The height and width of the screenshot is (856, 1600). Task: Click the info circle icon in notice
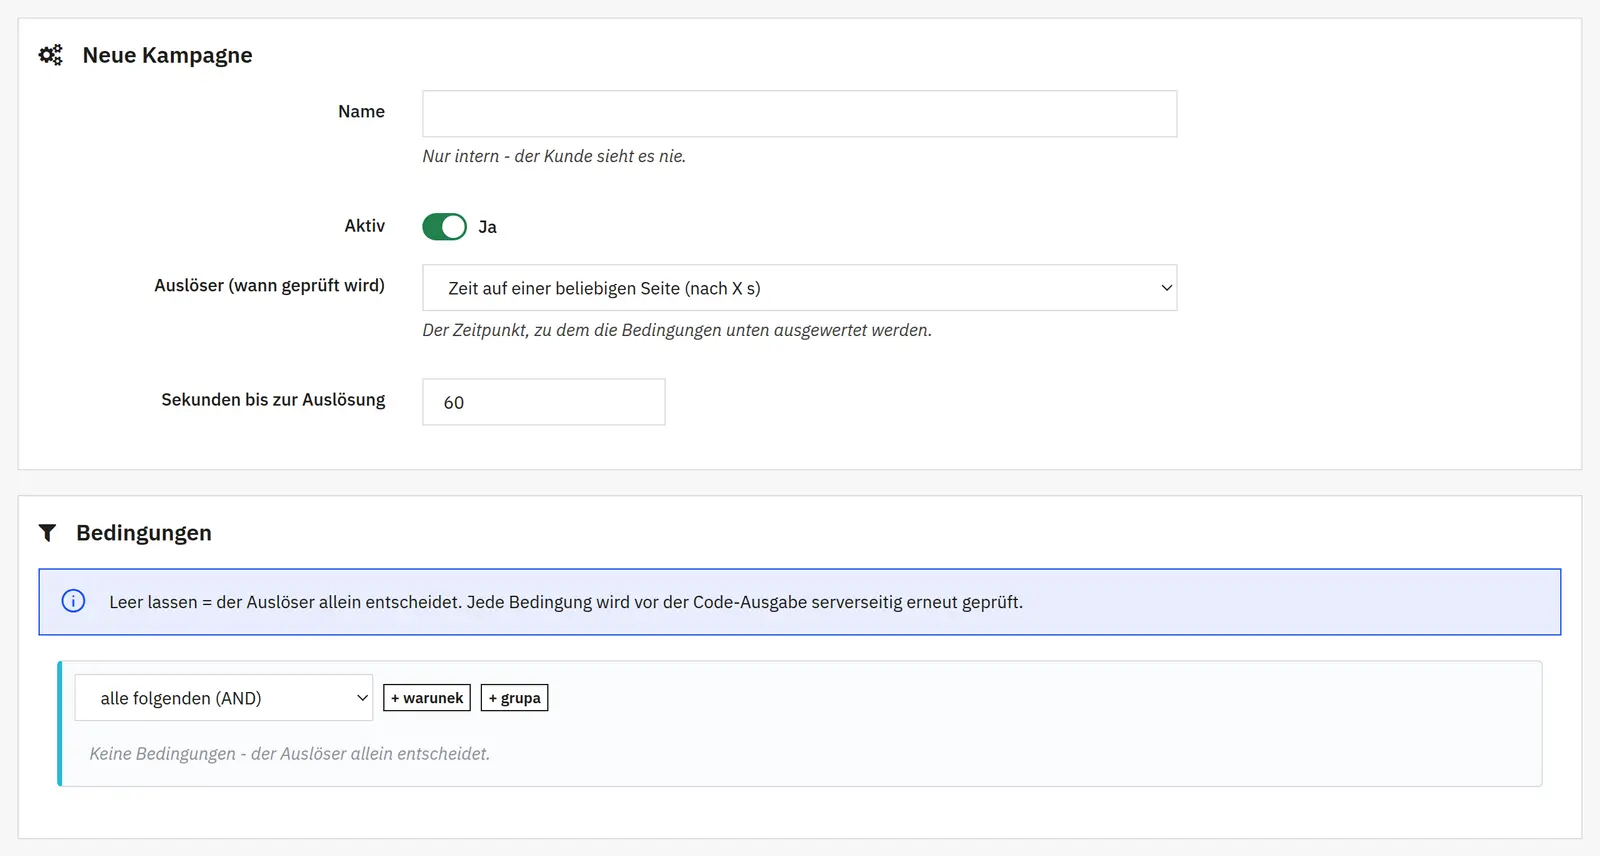click(x=73, y=601)
